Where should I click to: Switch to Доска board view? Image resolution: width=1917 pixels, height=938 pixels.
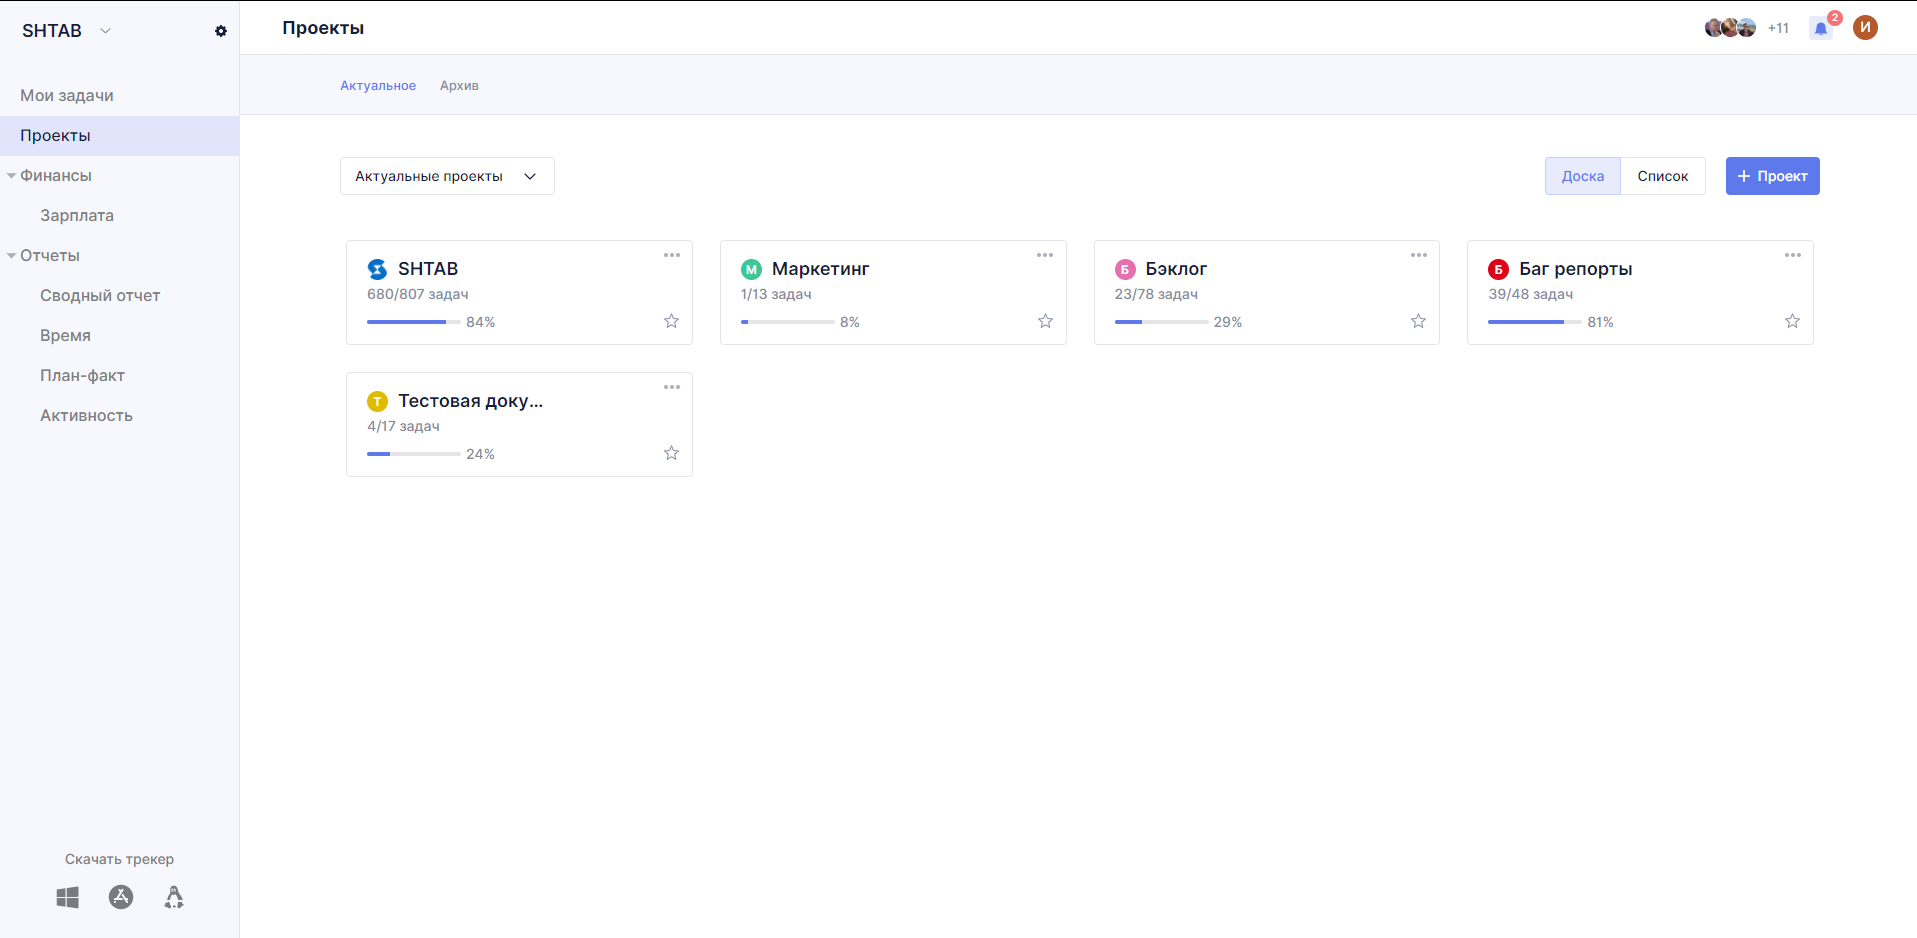[1583, 176]
